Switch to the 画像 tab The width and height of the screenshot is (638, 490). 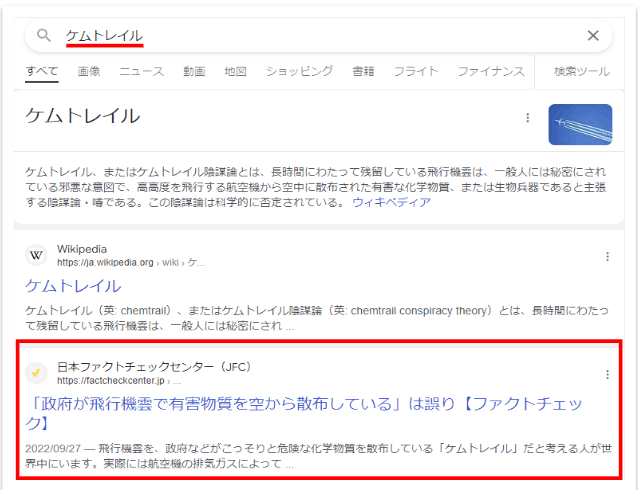click(x=89, y=71)
